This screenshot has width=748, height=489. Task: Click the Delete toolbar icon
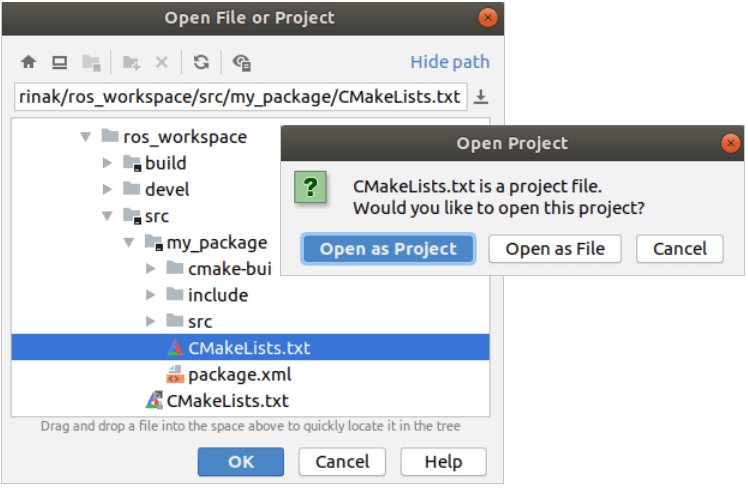click(161, 62)
